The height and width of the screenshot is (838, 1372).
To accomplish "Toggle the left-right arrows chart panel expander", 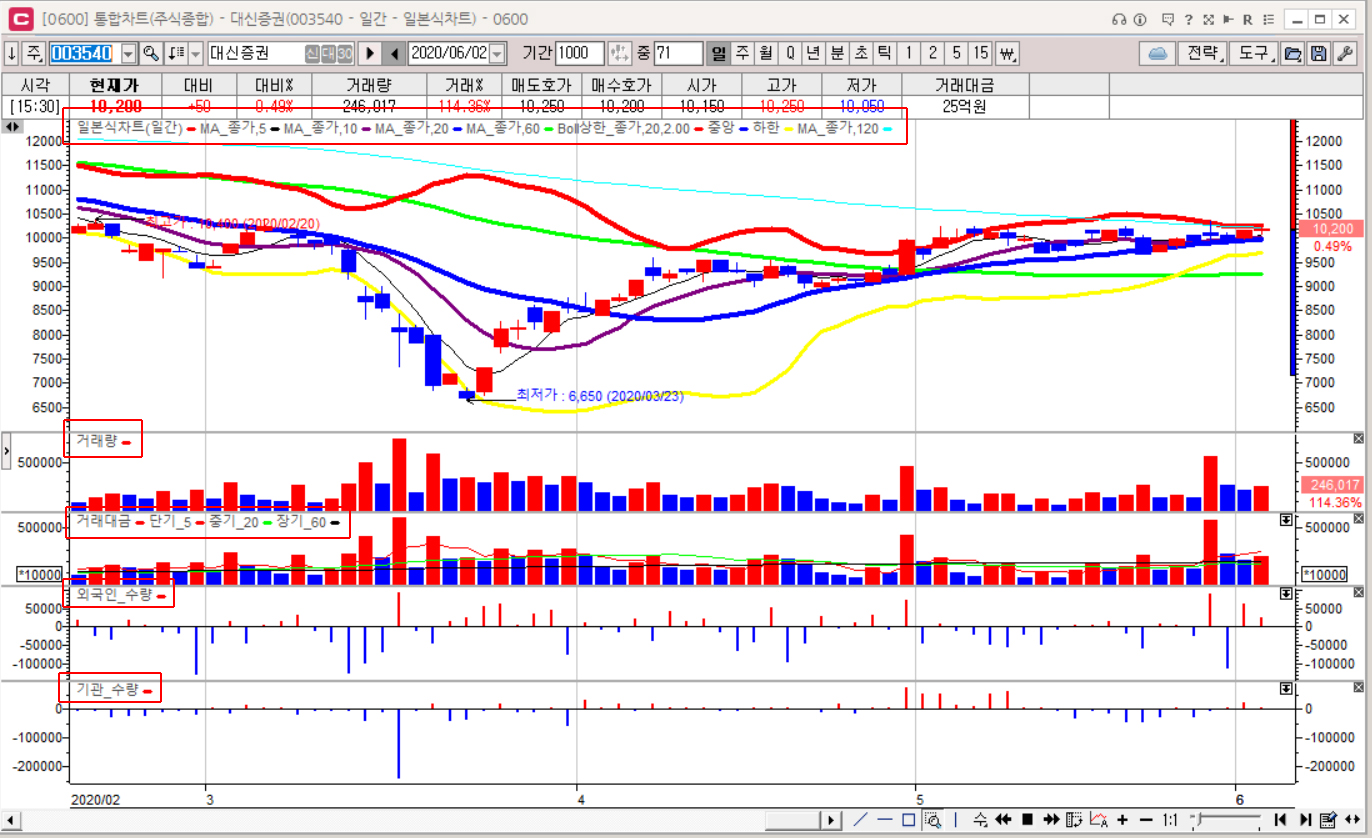I will 12,127.
